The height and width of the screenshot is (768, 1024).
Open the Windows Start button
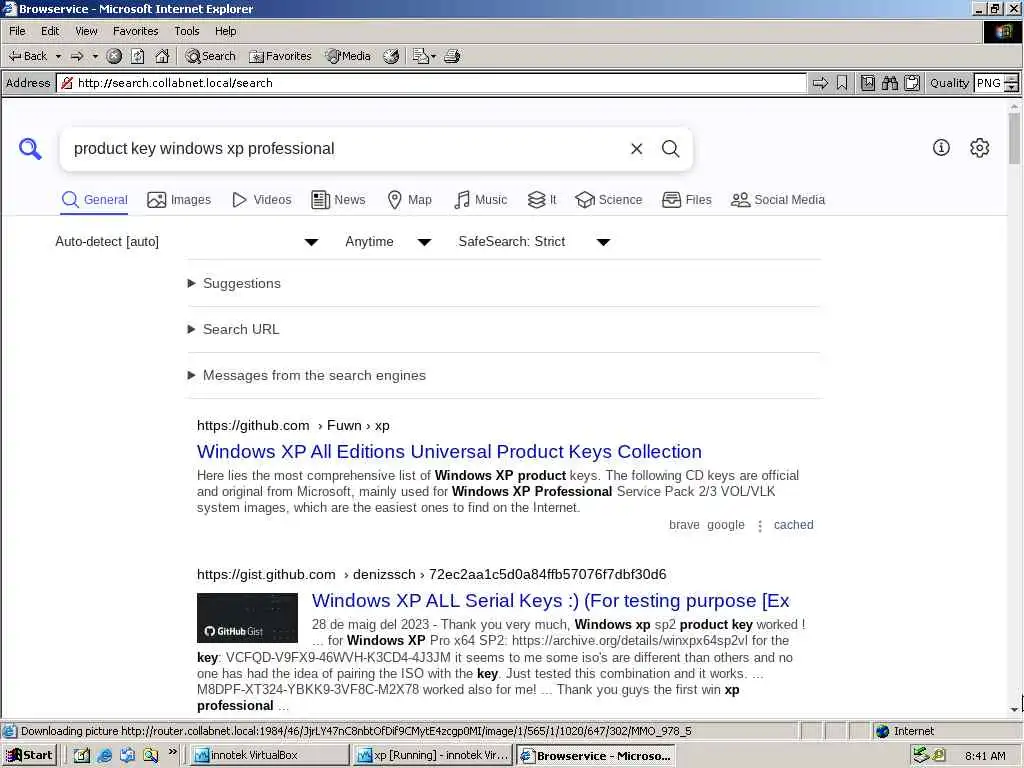(29, 756)
